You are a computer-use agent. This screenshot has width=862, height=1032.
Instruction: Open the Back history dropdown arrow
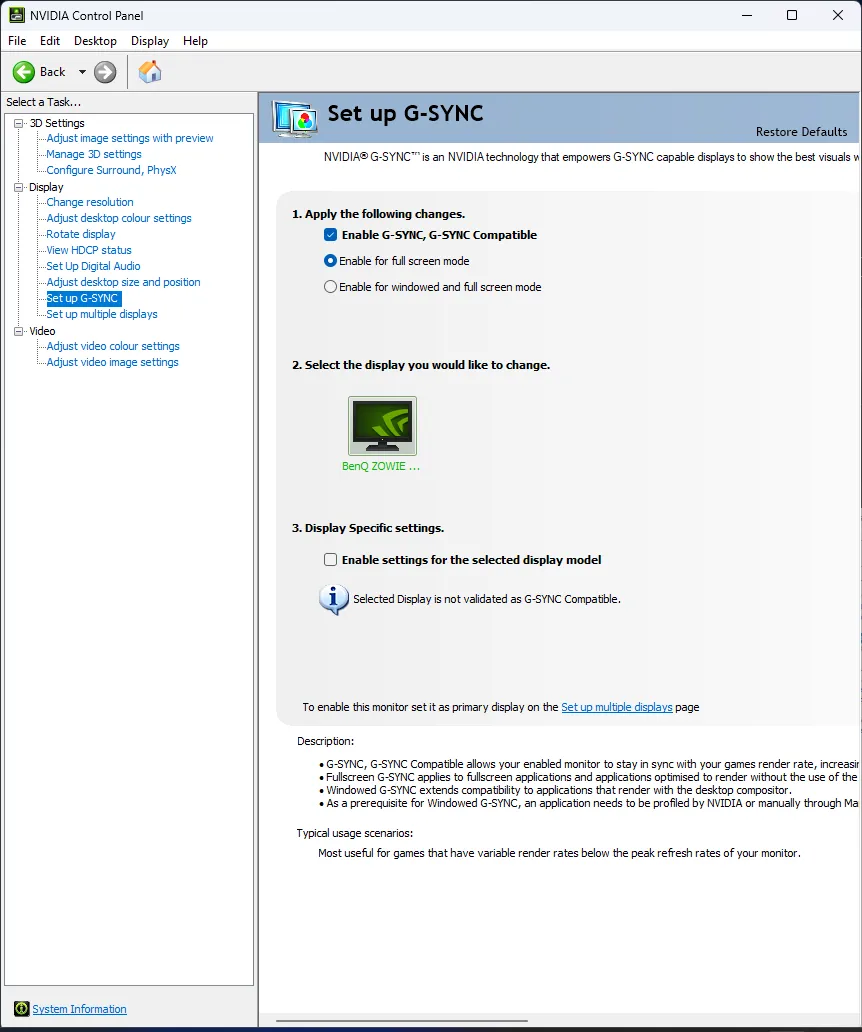(x=82, y=72)
